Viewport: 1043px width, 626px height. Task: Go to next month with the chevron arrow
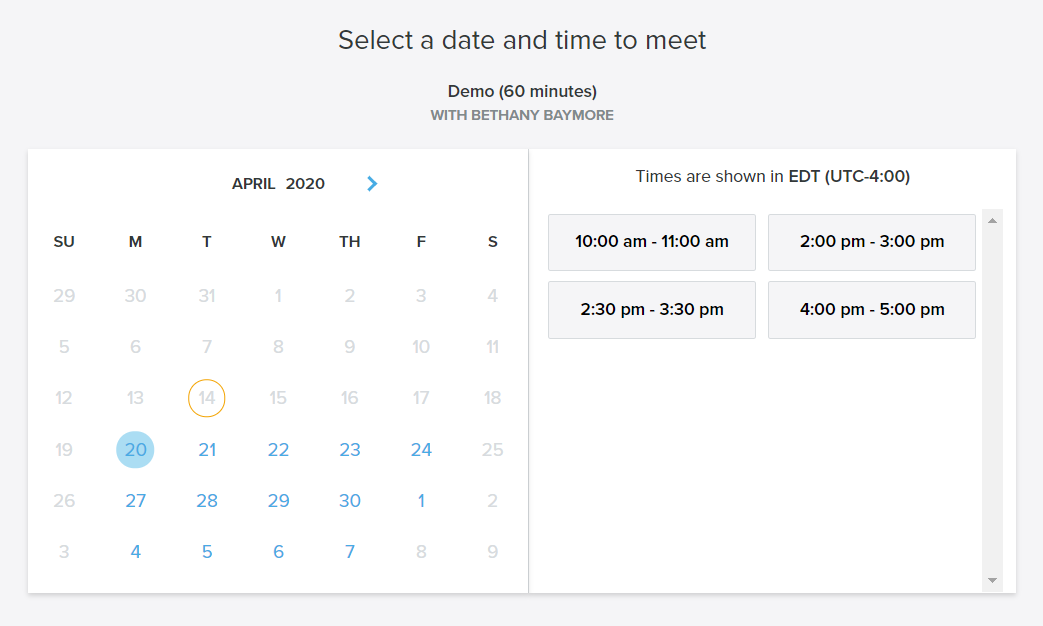pos(372,184)
